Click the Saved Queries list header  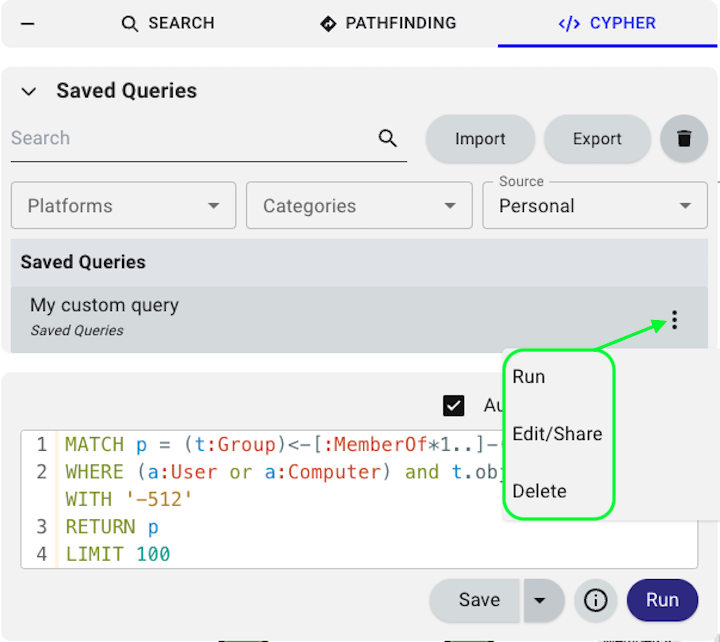pos(359,262)
